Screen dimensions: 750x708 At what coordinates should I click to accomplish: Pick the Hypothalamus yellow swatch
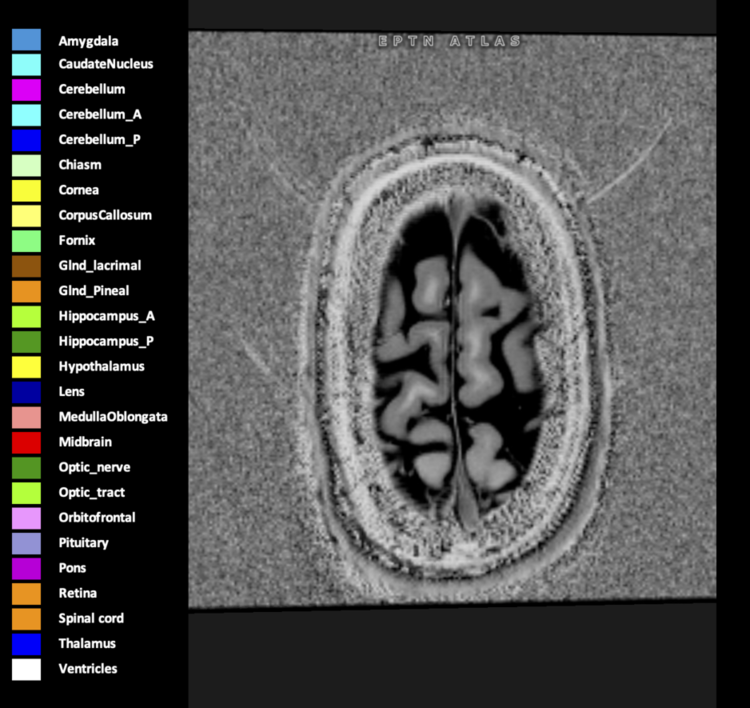[26, 367]
